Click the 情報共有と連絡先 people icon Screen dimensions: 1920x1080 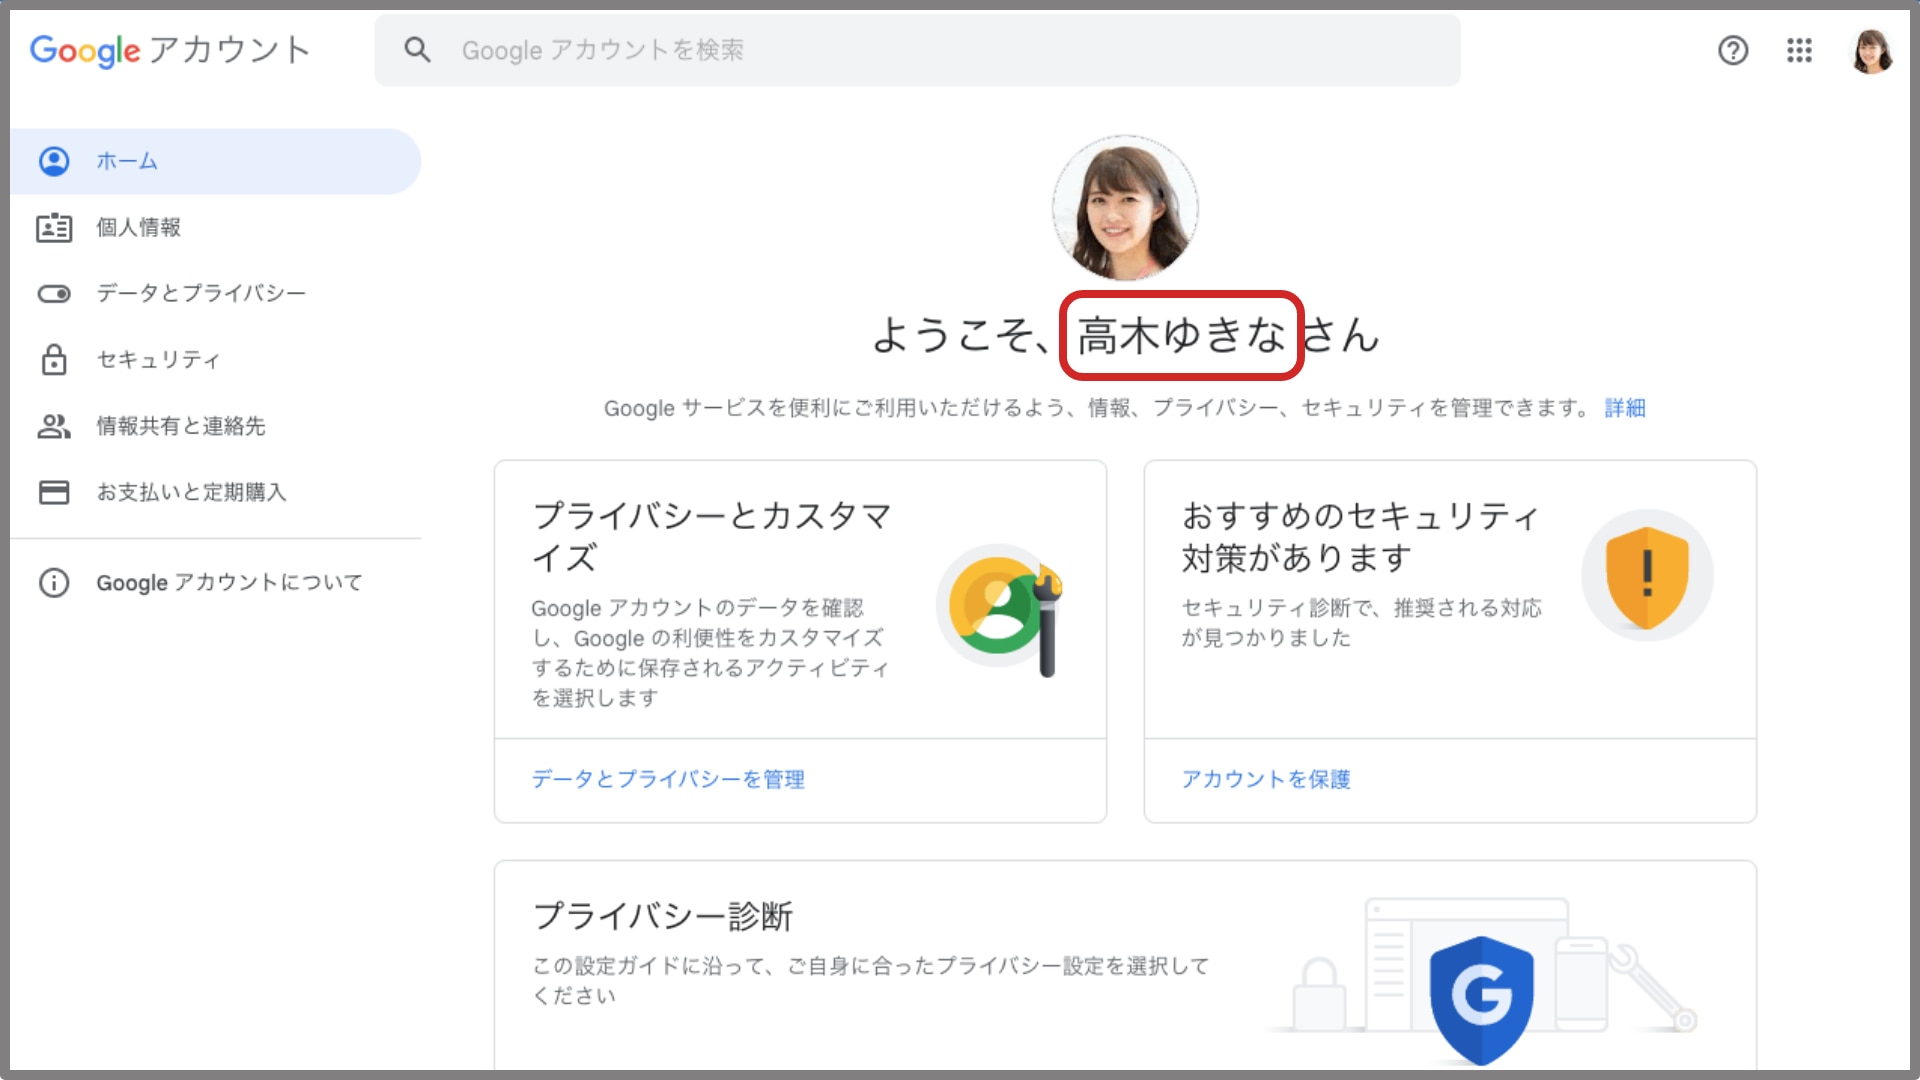54,426
